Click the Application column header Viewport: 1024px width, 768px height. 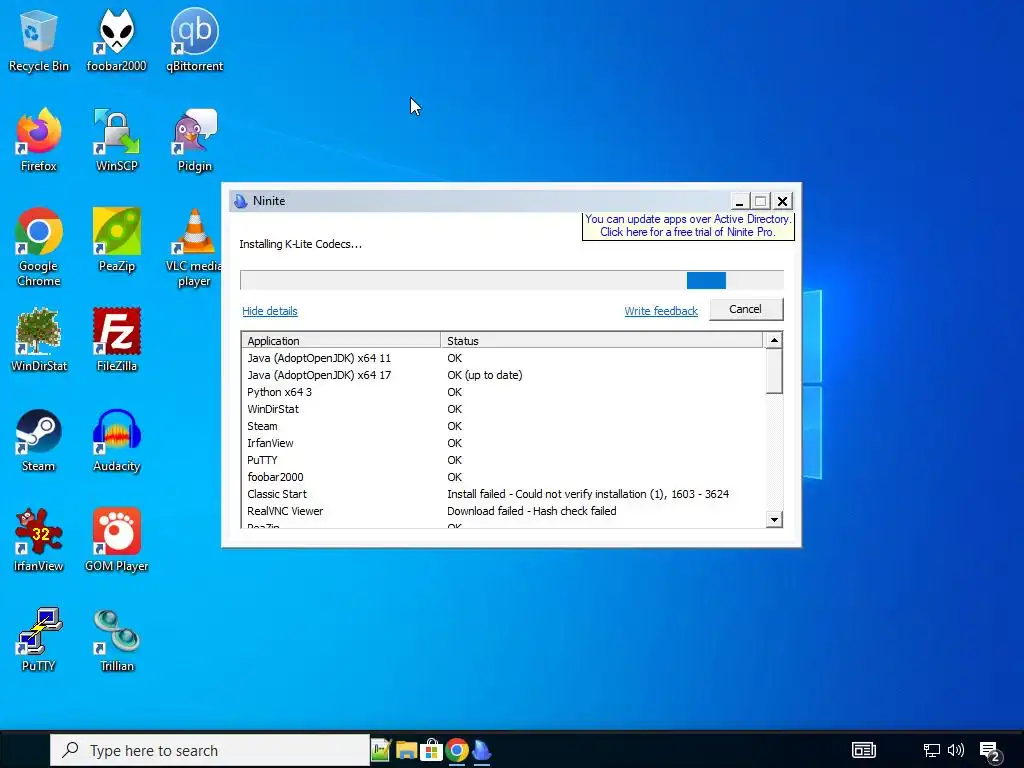pyautogui.click(x=341, y=341)
